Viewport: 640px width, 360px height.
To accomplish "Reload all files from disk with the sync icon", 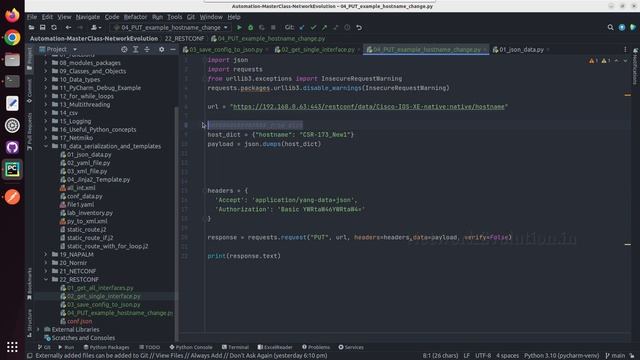I will click(54, 27).
